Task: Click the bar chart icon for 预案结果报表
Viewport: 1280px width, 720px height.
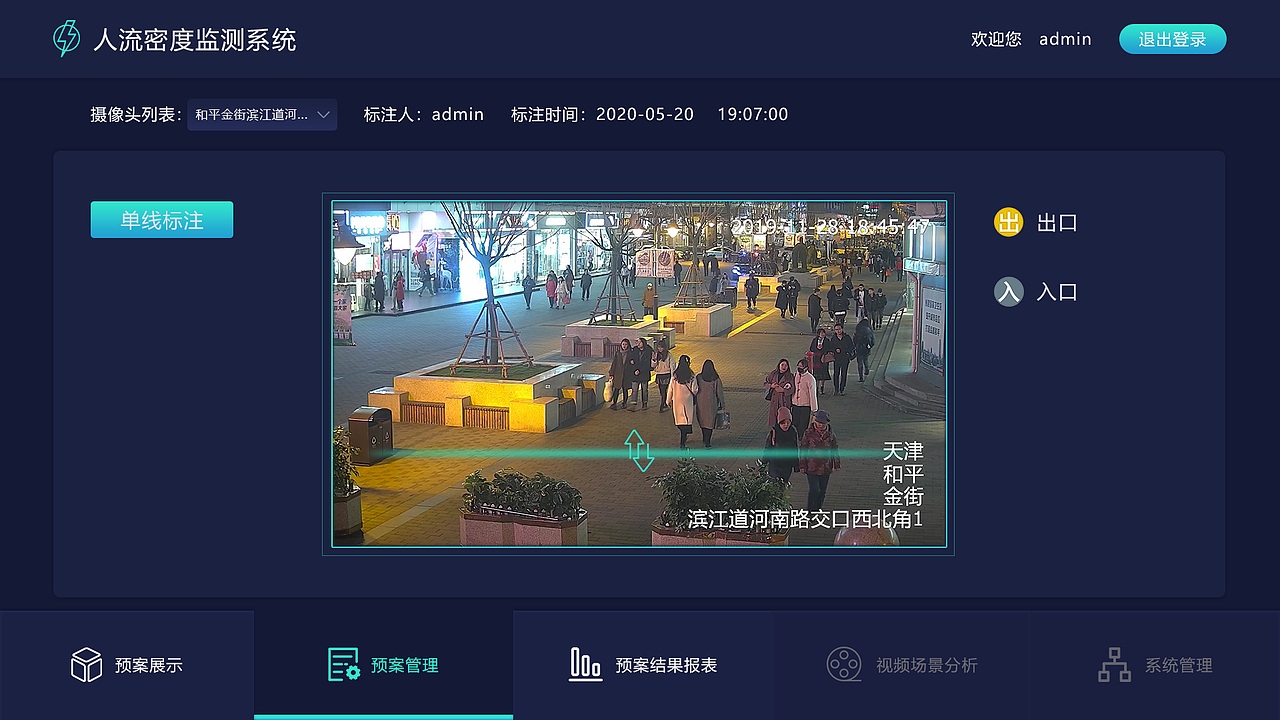Action: tap(585, 663)
